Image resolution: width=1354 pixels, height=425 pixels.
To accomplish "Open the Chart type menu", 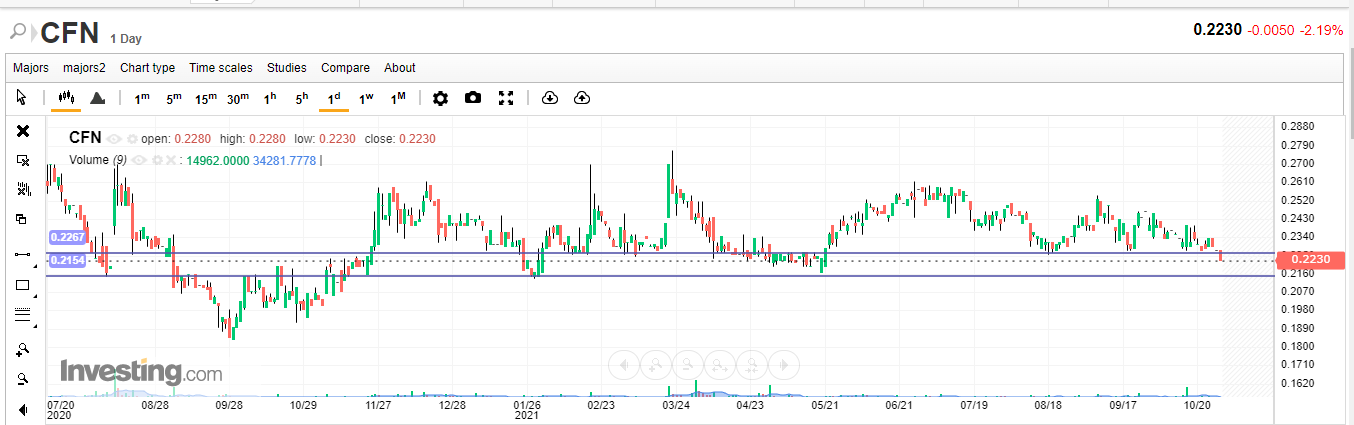I will click(x=147, y=68).
